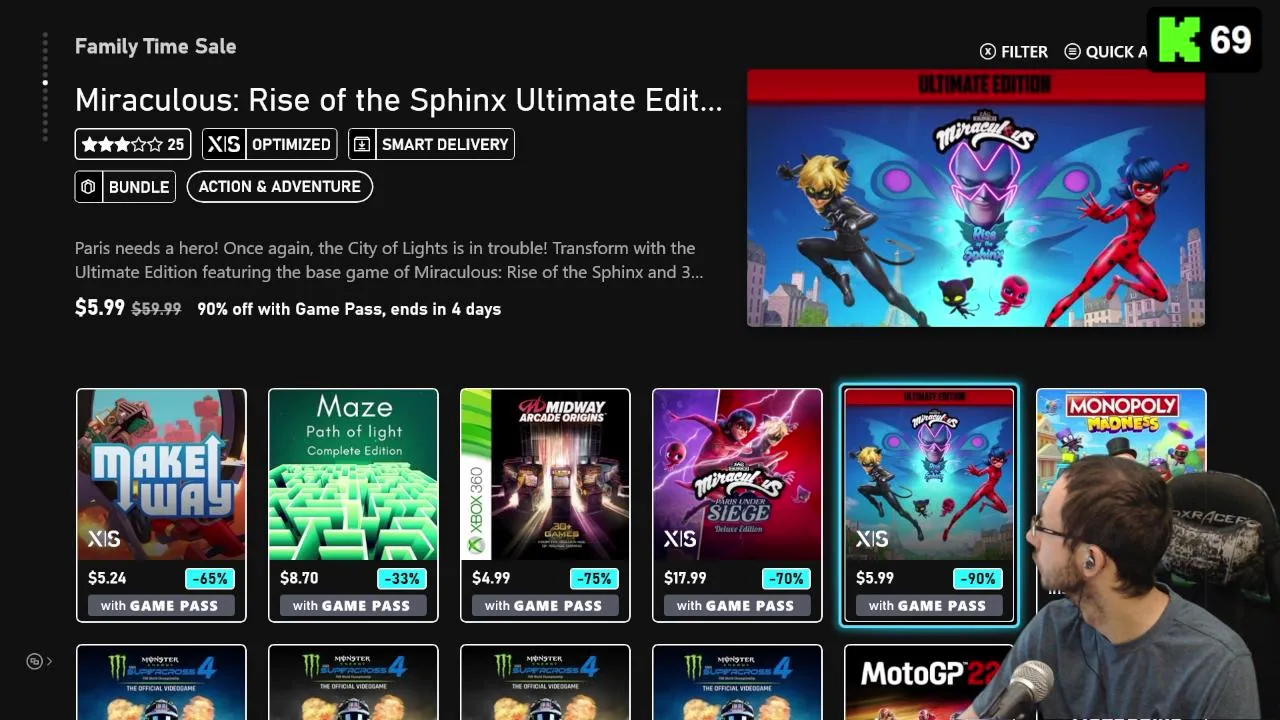Open the Filter option
Viewport: 1280px width, 720px height.
tap(1013, 51)
